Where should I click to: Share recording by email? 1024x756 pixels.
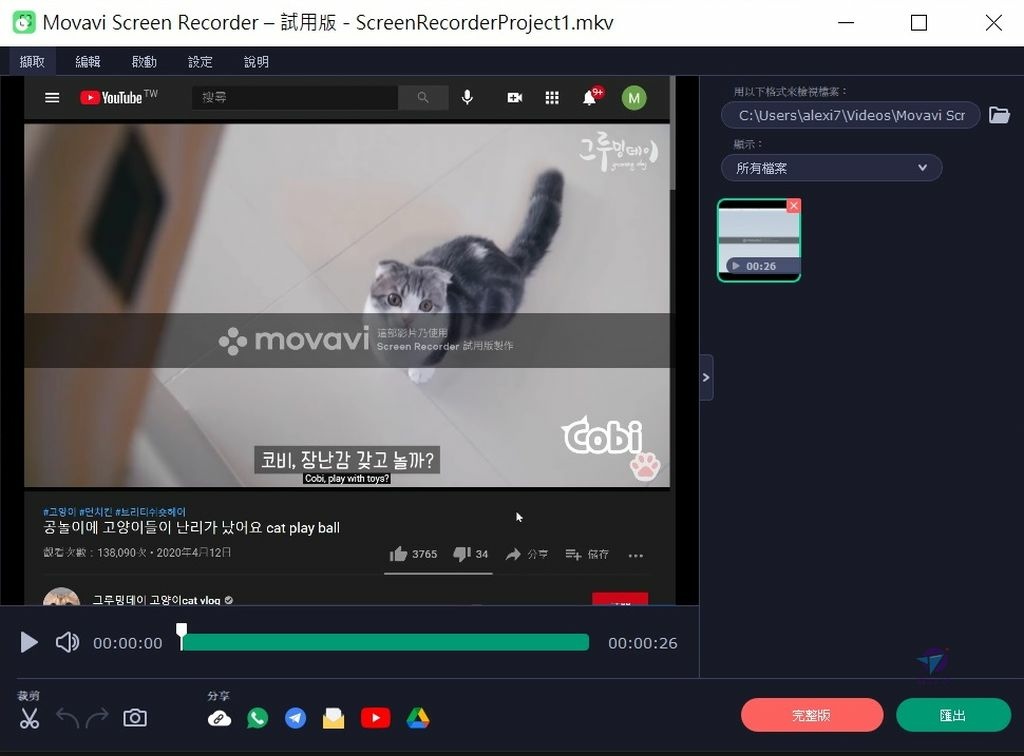coord(333,718)
